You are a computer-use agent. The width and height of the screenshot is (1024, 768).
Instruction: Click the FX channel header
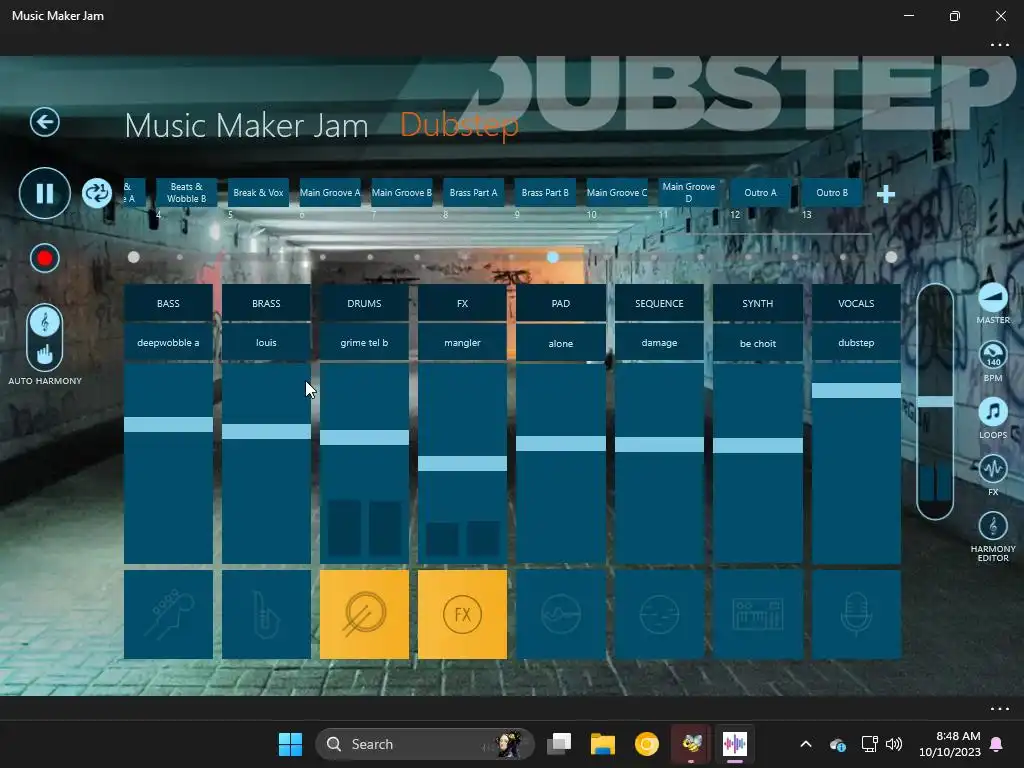(462, 303)
